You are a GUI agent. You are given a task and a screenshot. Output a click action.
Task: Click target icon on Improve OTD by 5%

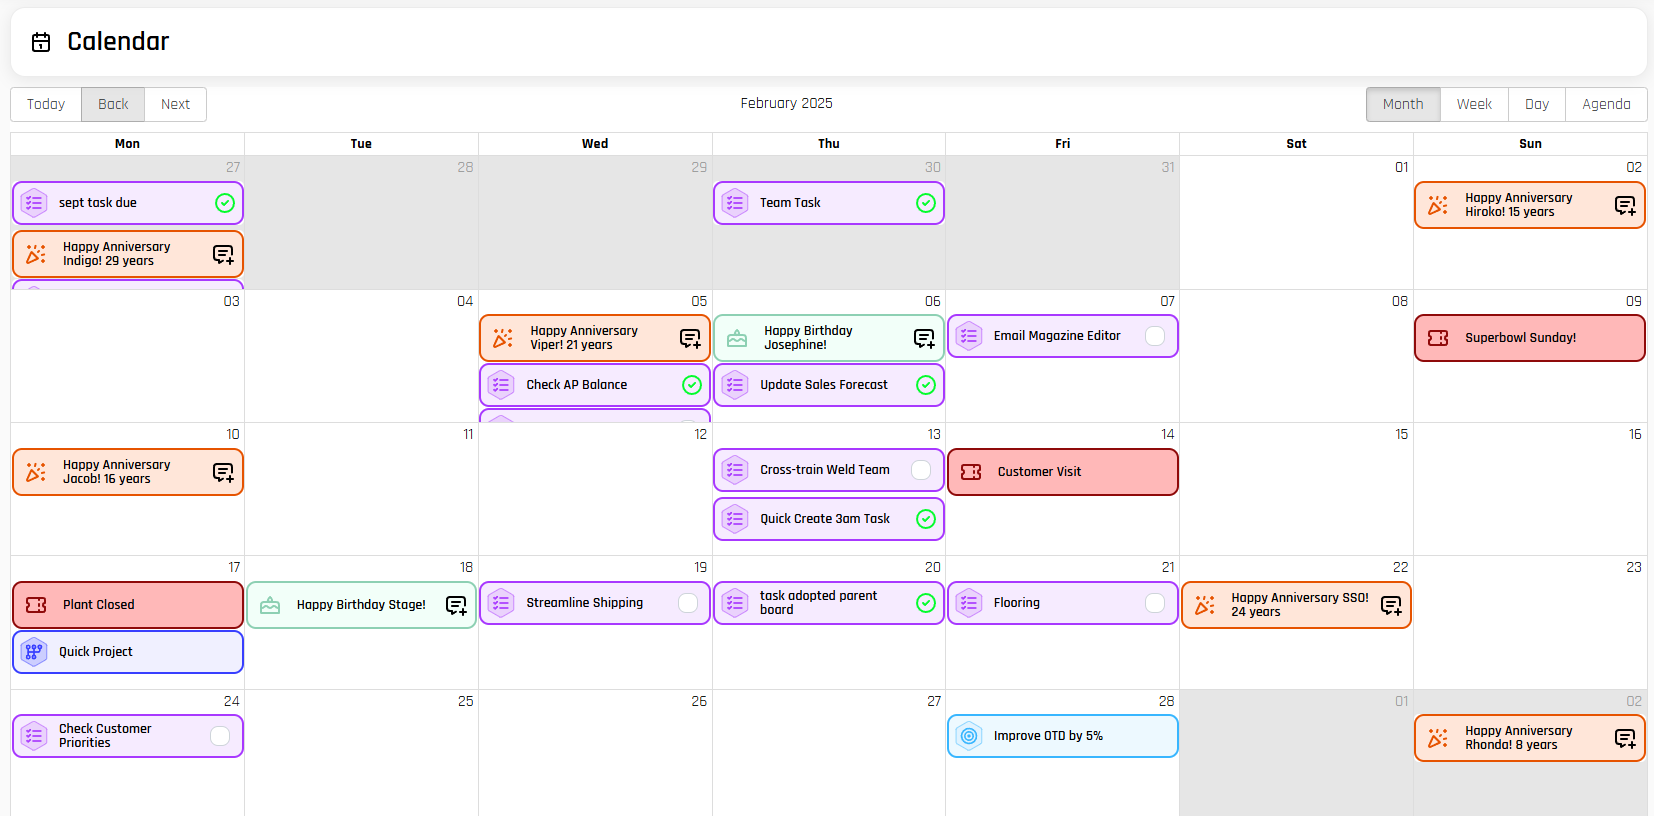[969, 736]
